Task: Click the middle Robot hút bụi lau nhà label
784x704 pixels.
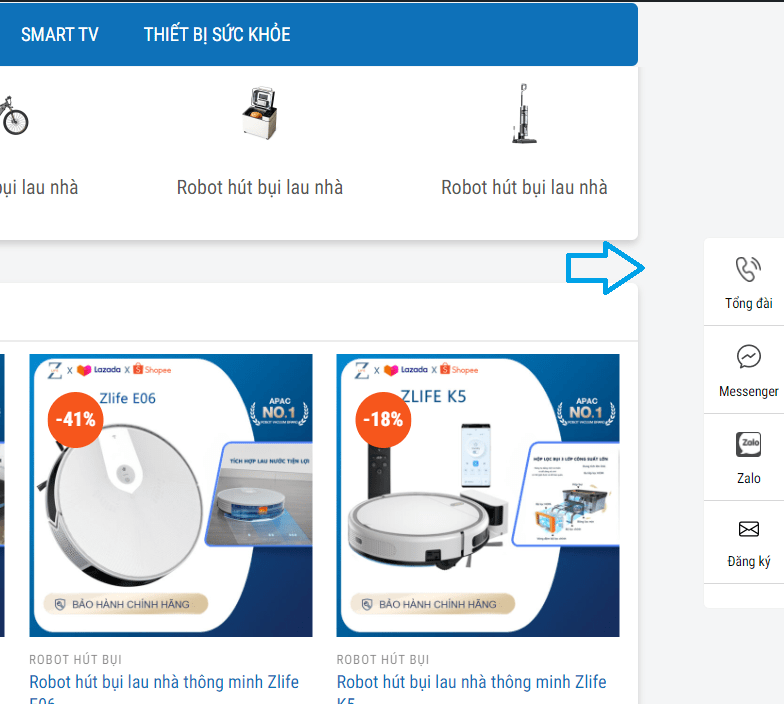Action: pyautogui.click(x=260, y=188)
